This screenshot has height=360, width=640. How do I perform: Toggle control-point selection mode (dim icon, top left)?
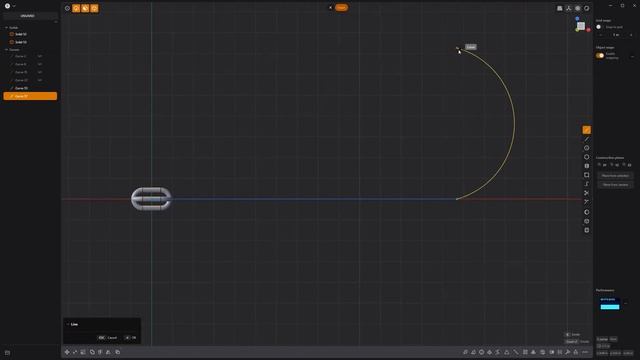[x=67, y=8]
